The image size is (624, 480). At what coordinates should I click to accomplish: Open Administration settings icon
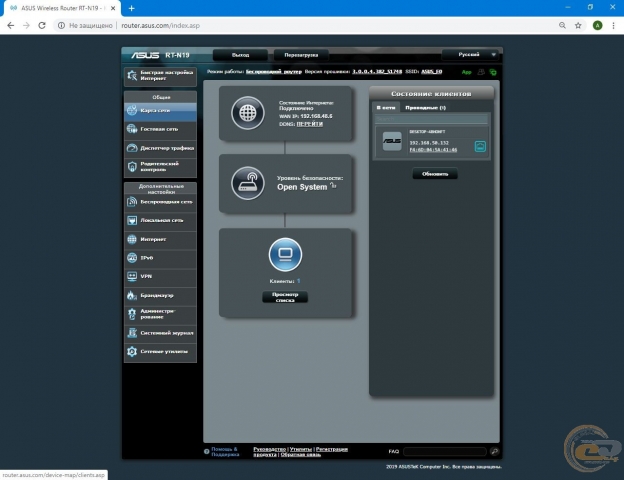coord(132,314)
